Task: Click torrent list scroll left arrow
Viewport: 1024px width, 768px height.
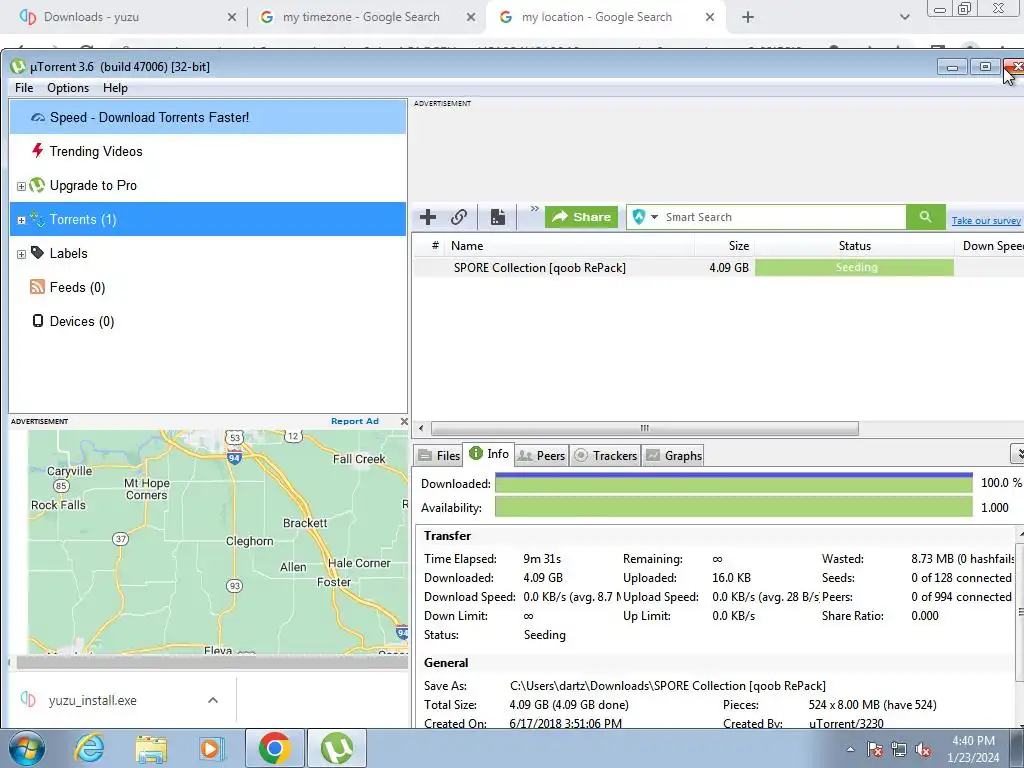Action: [x=421, y=428]
